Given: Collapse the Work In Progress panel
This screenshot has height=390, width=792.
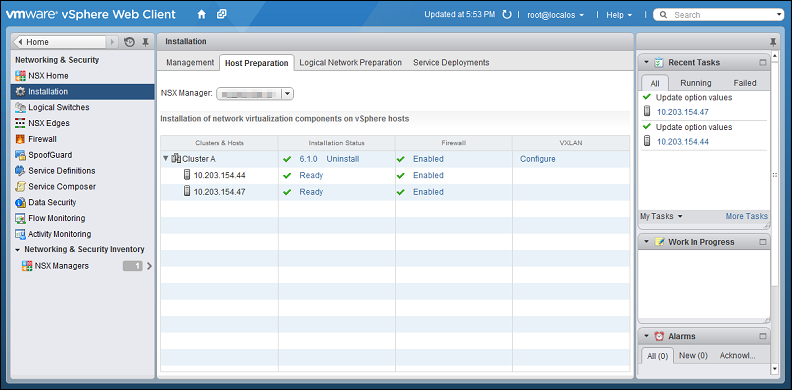Looking at the screenshot, I should [646, 242].
